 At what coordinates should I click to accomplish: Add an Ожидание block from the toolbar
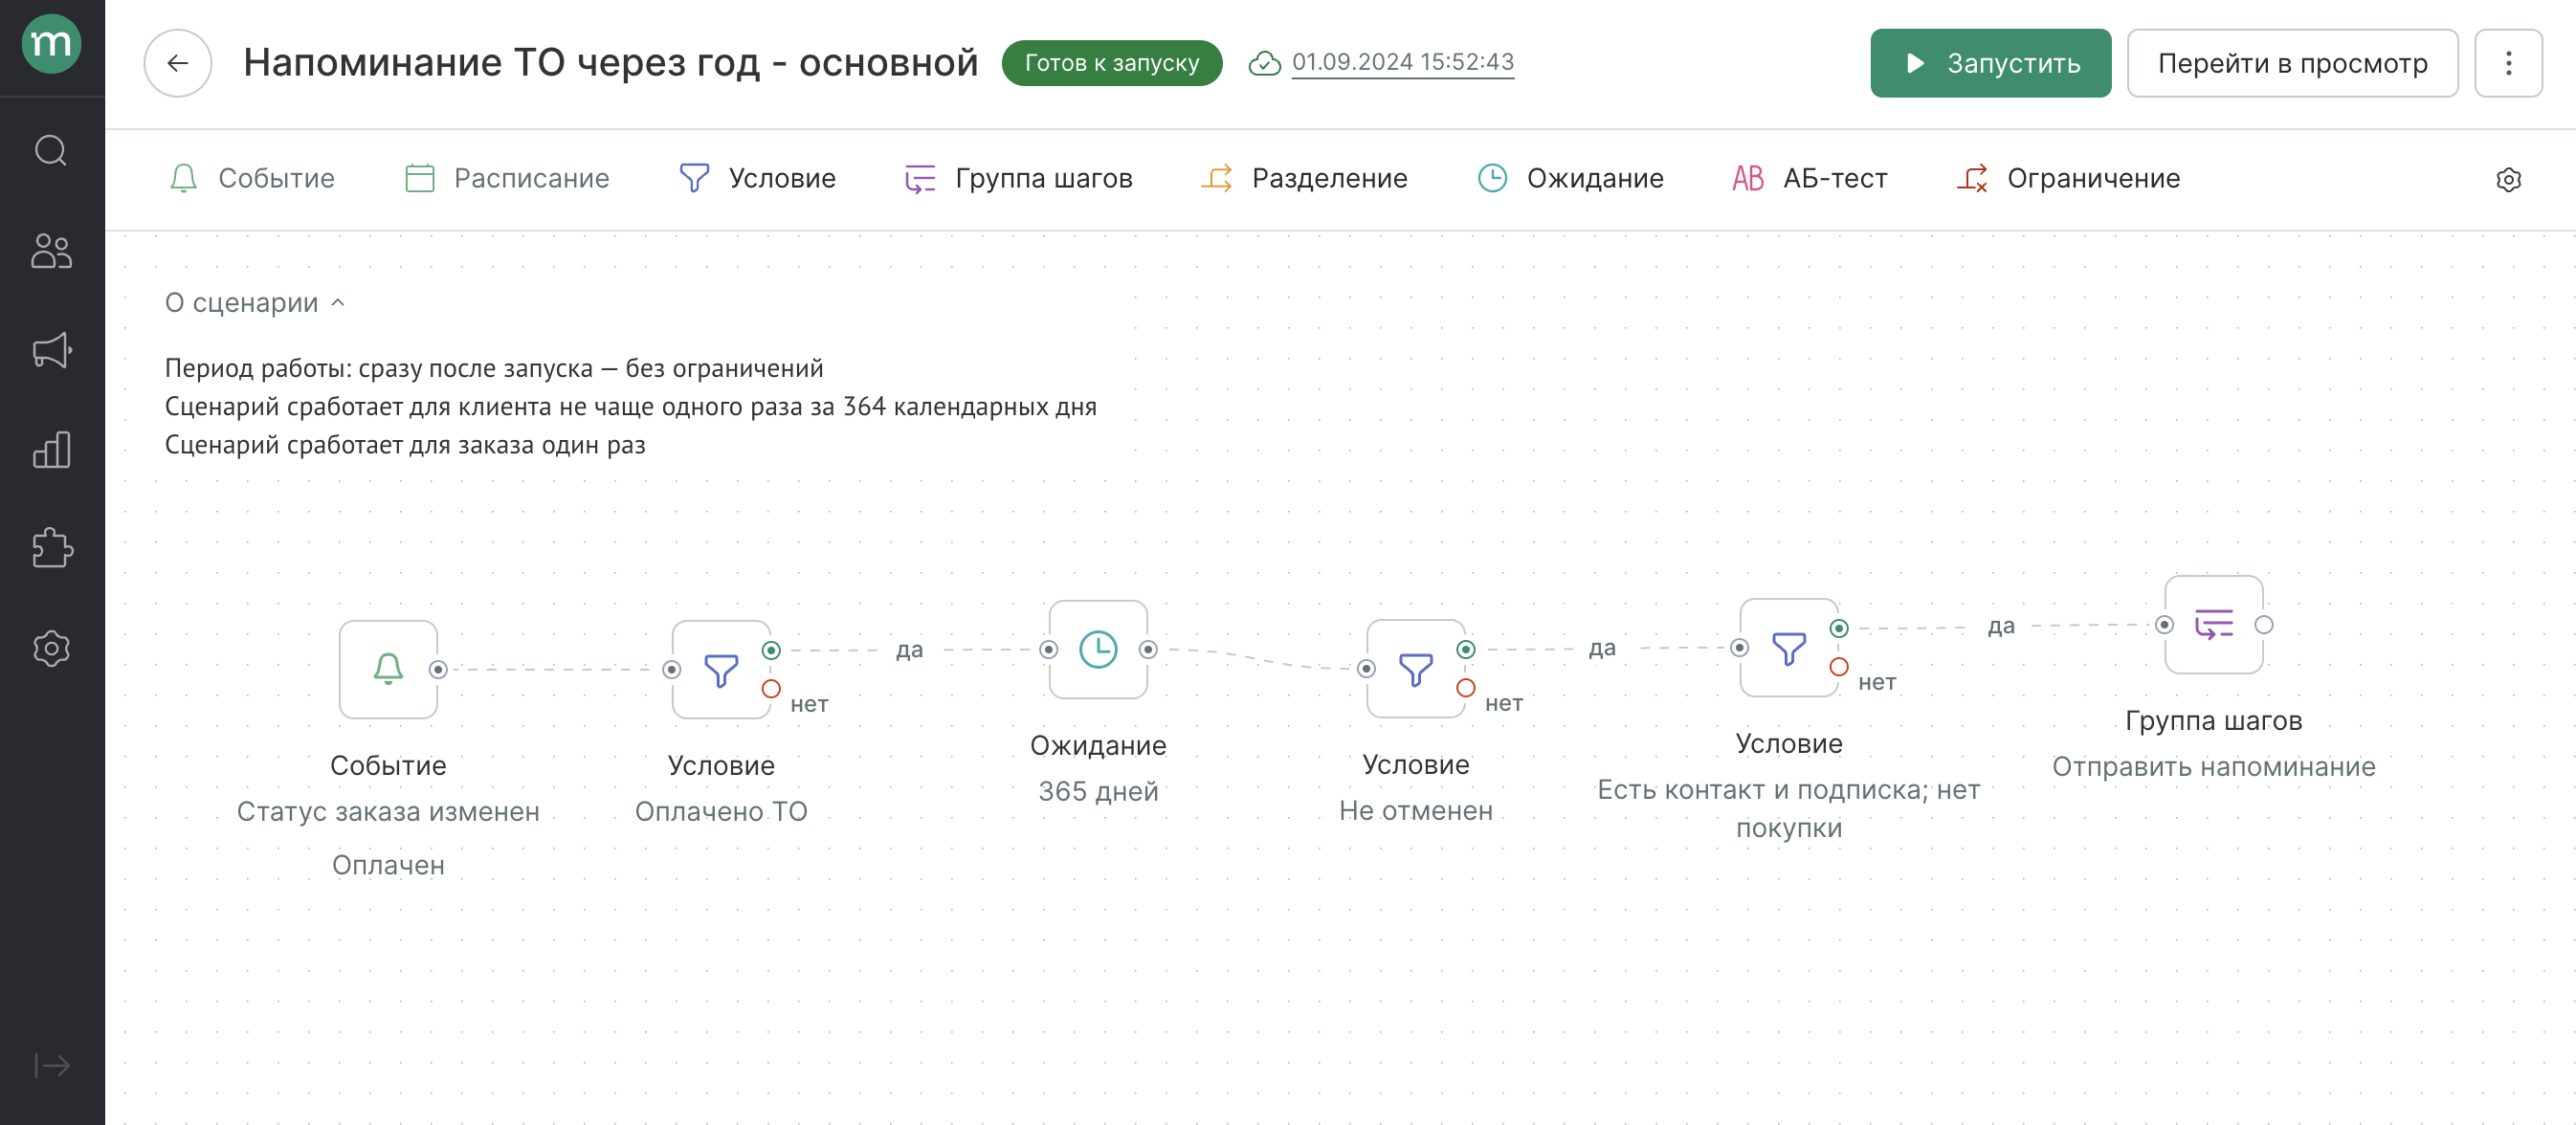point(1570,179)
